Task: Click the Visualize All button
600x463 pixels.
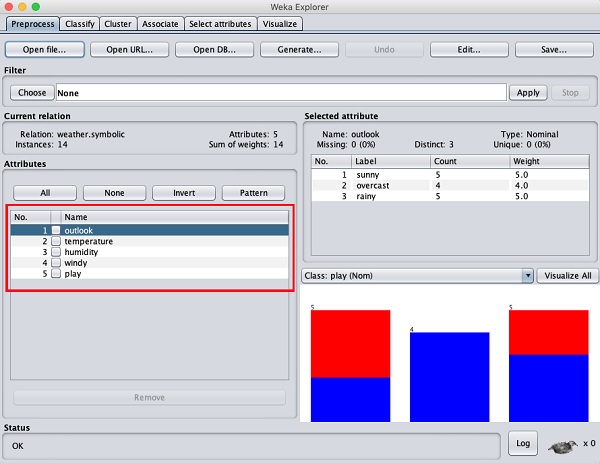Action: coord(566,275)
